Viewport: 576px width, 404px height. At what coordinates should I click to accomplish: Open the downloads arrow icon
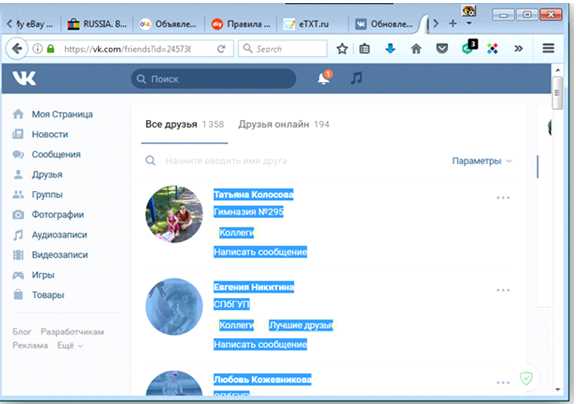click(x=390, y=48)
